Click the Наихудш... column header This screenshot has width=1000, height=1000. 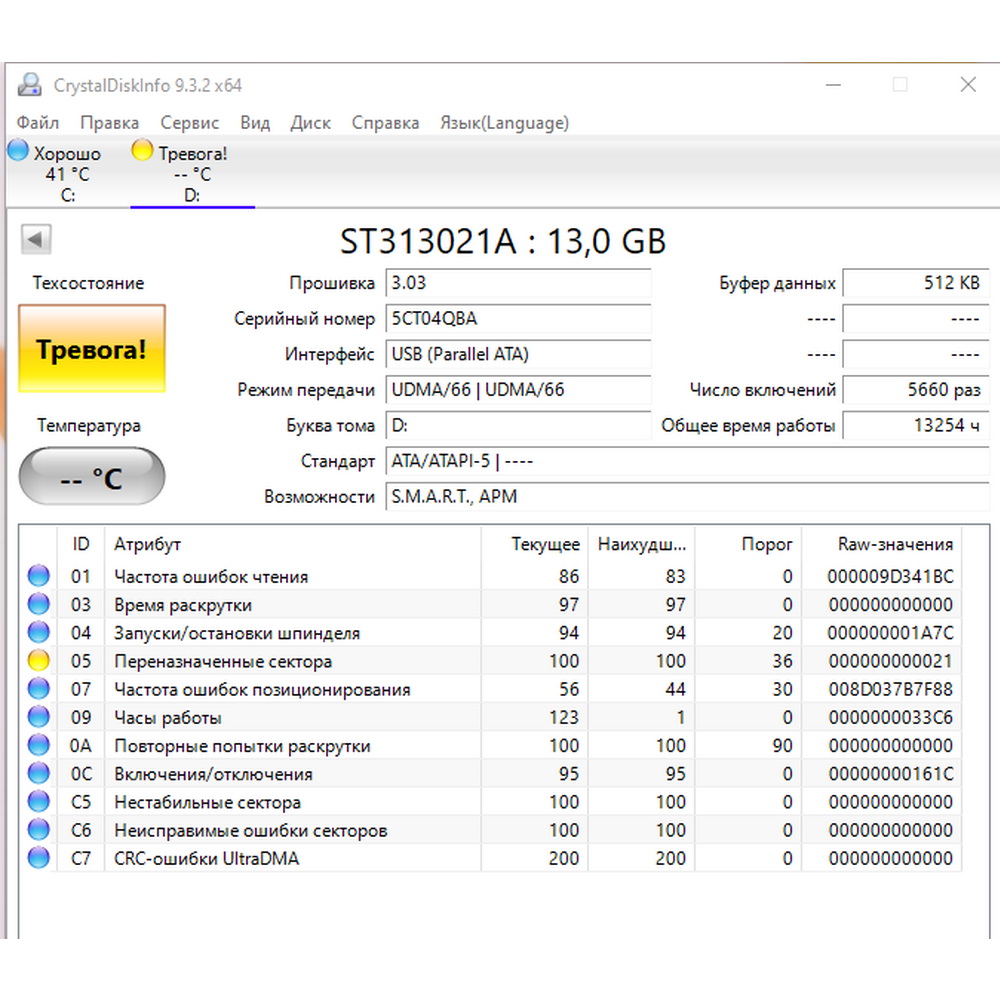[x=641, y=544]
